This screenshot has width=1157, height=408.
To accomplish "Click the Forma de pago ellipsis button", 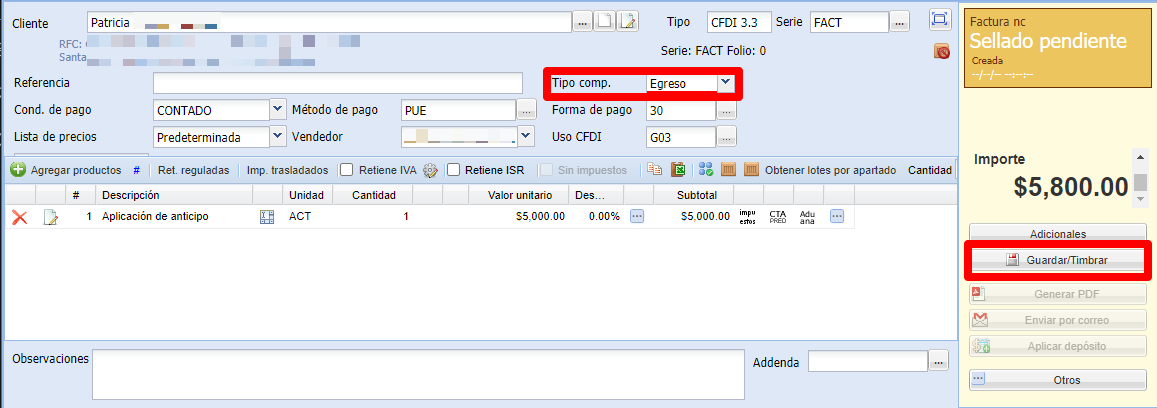I will [727, 111].
